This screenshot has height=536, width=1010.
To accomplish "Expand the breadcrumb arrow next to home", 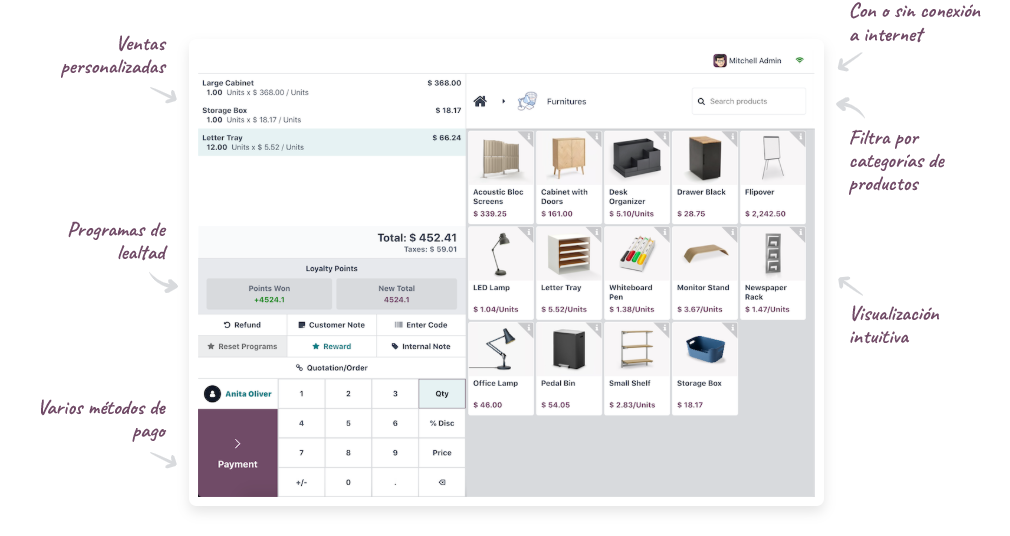I will tap(503, 101).
